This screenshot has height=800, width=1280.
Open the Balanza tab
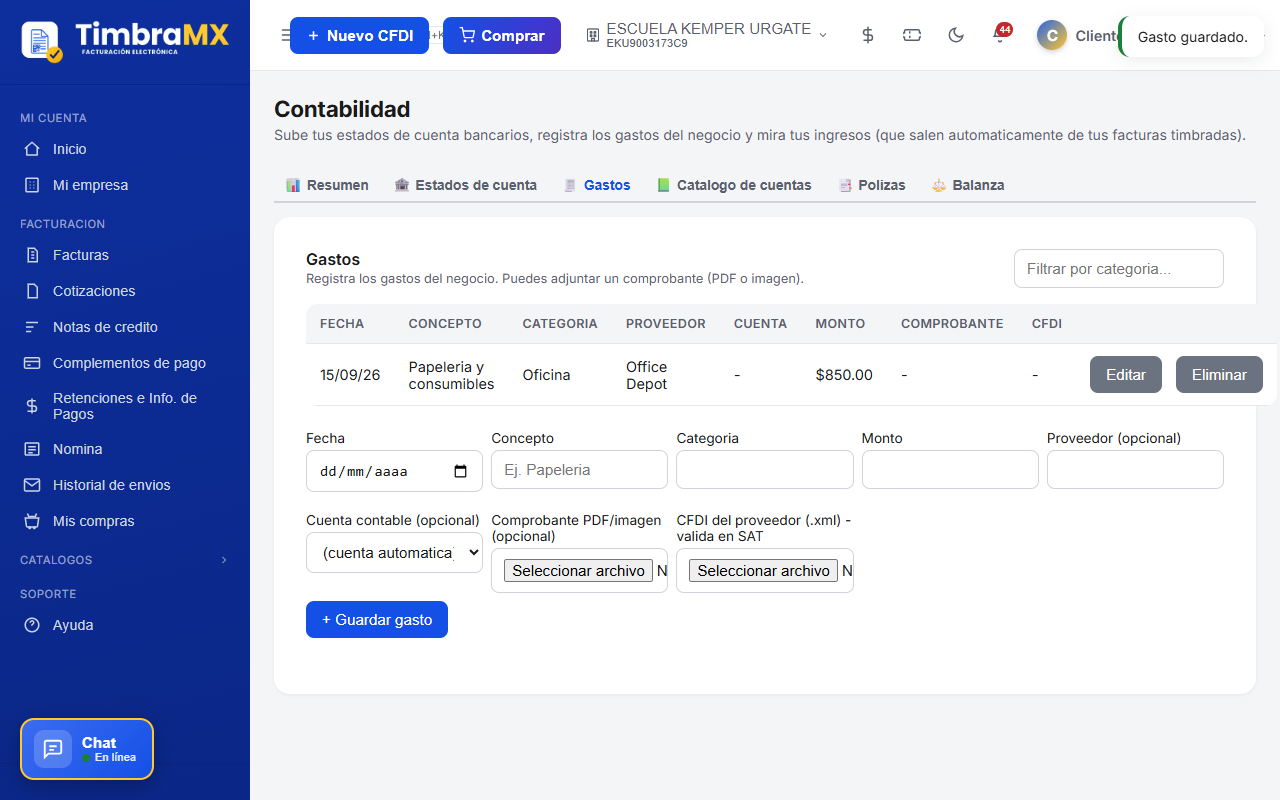pyautogui.click(x=968, y=185)
